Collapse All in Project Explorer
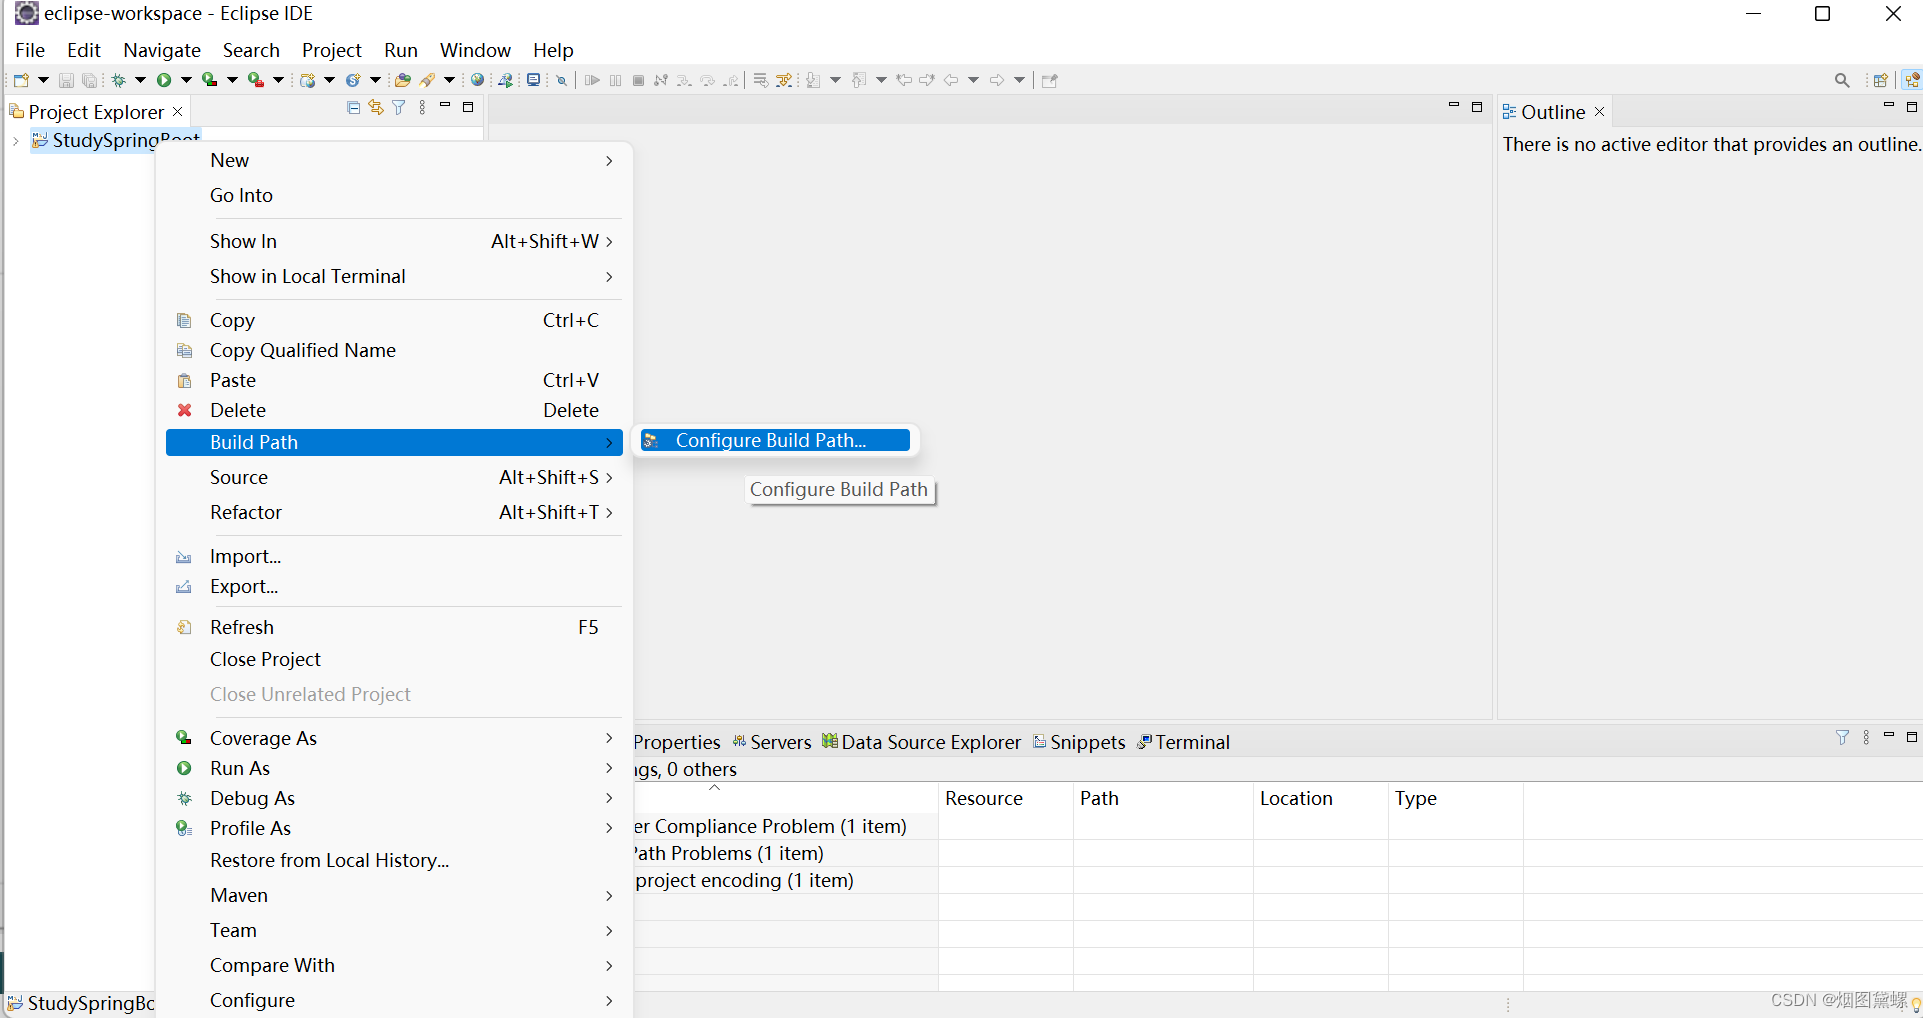 pyautogui.click(x=353, y=107)
